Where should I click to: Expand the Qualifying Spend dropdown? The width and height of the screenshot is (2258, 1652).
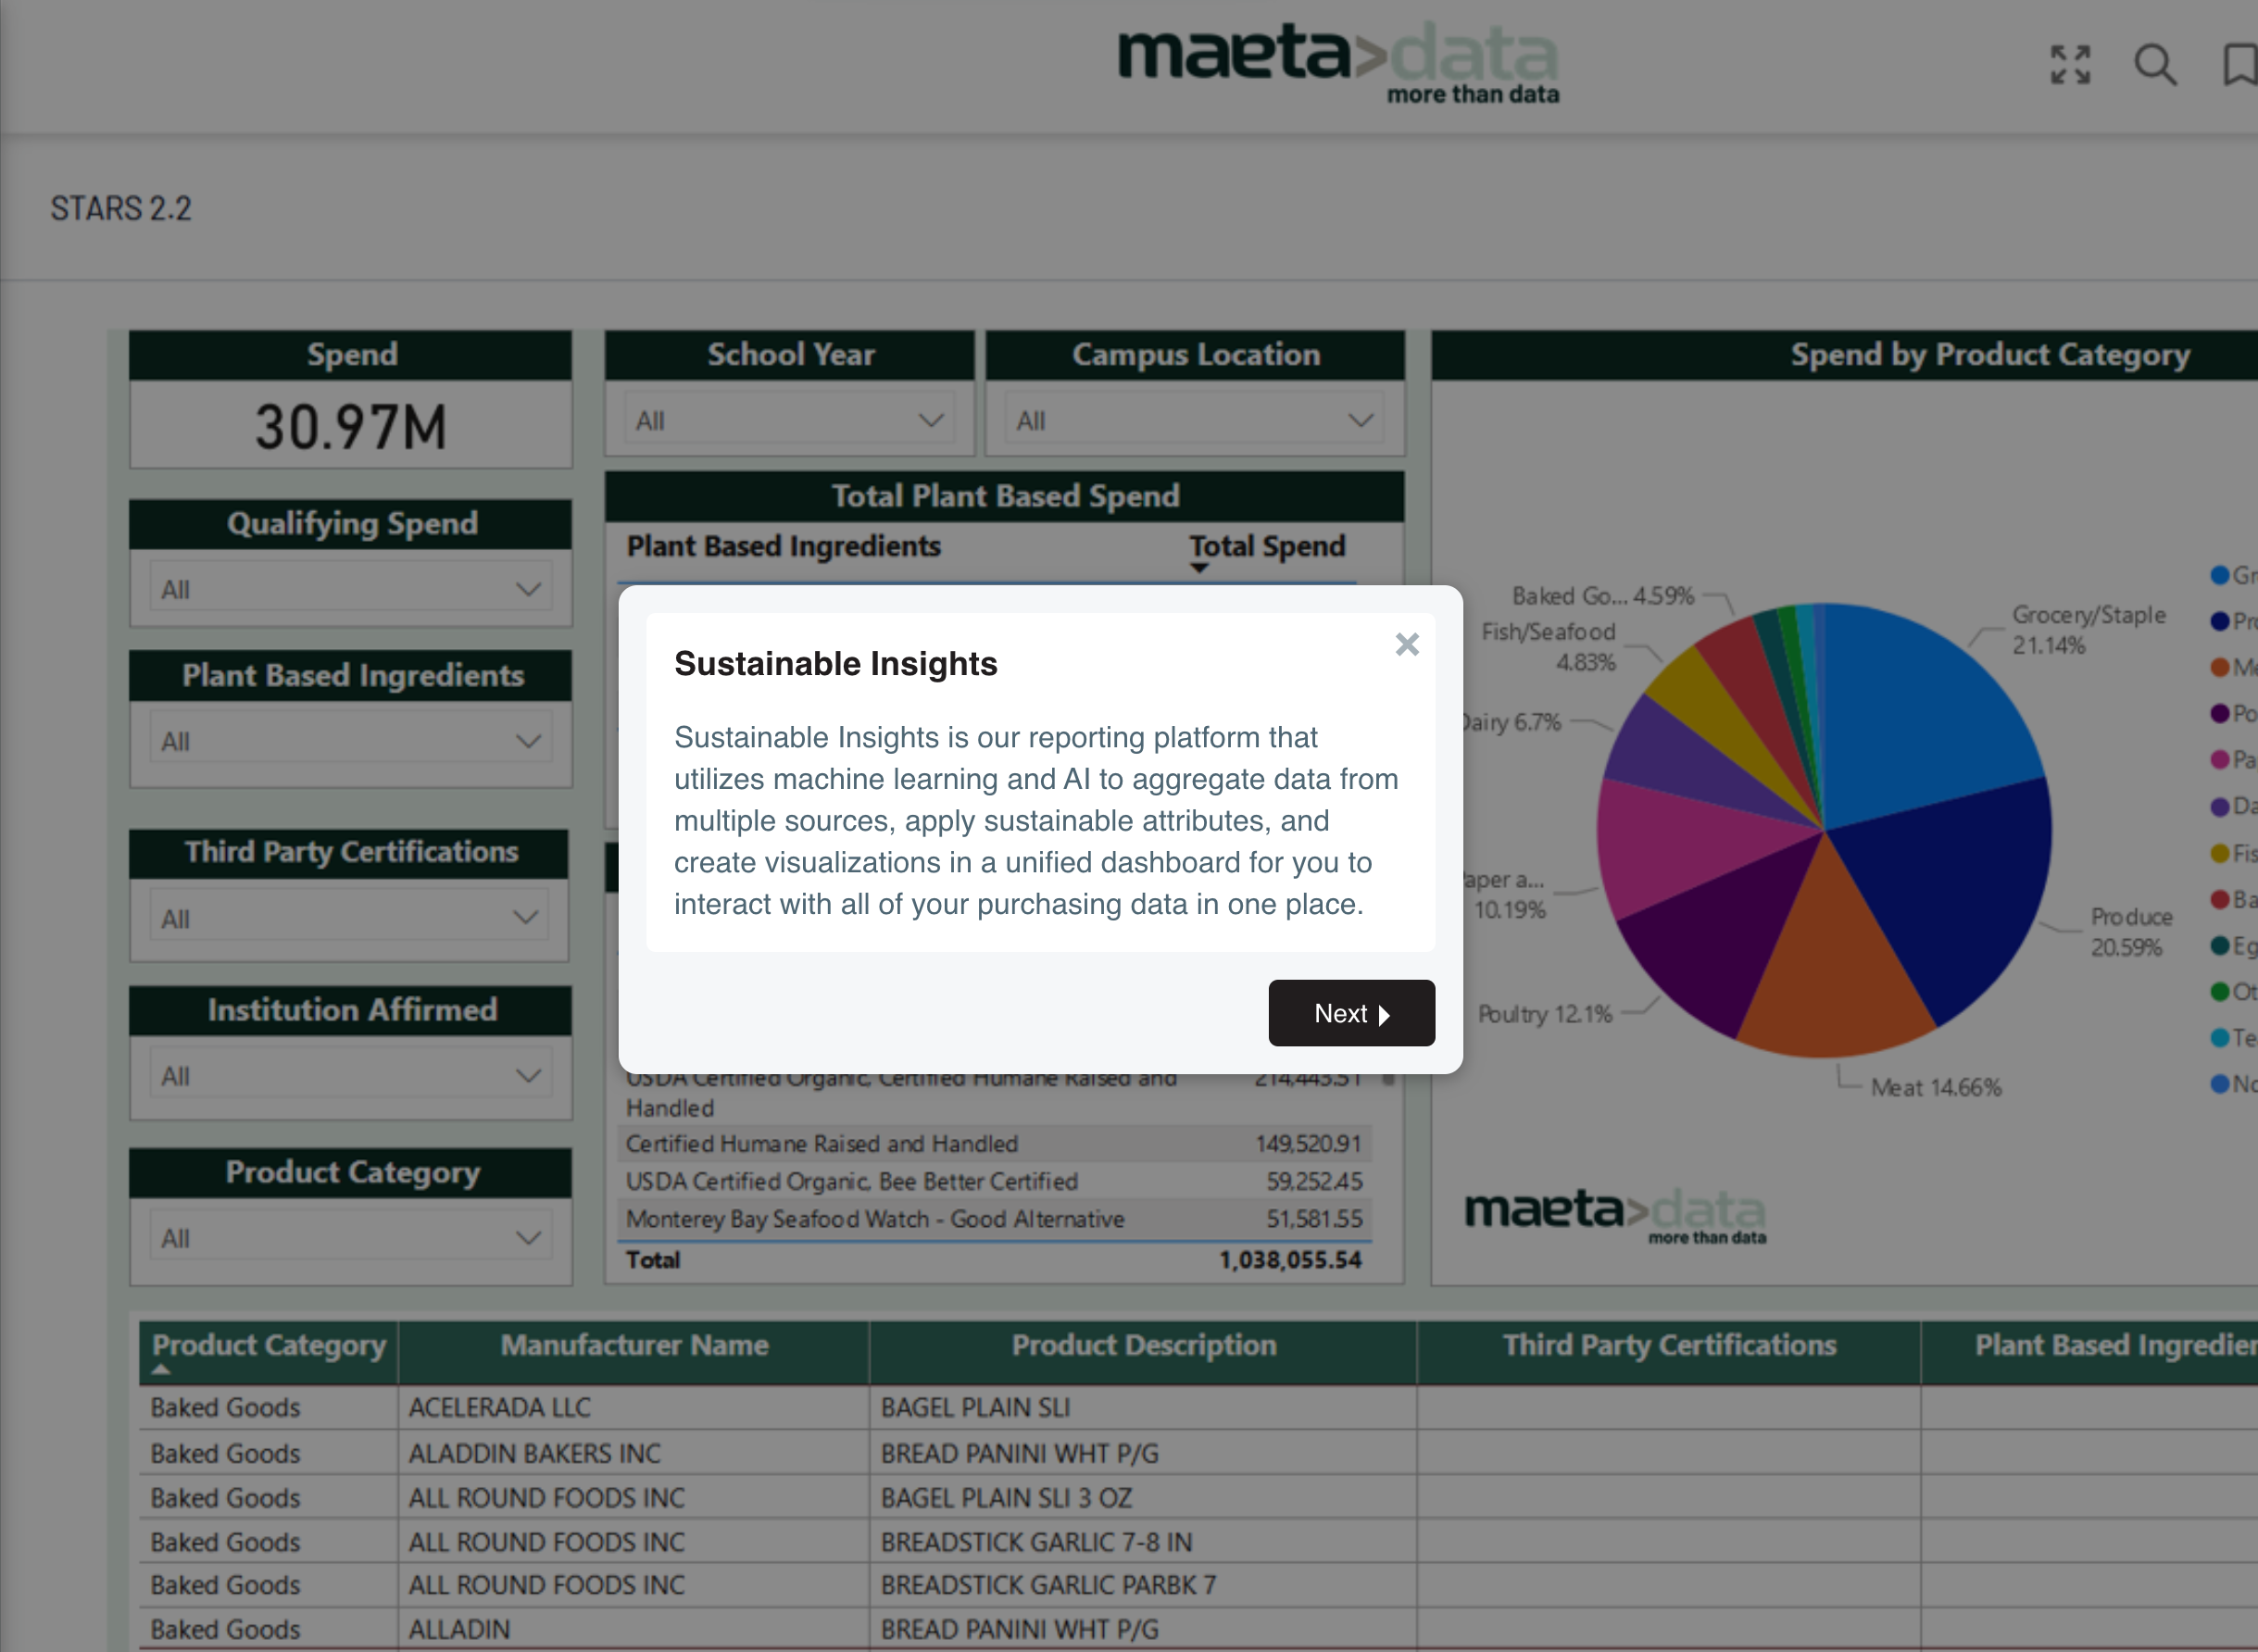click(x=350, y=589)
